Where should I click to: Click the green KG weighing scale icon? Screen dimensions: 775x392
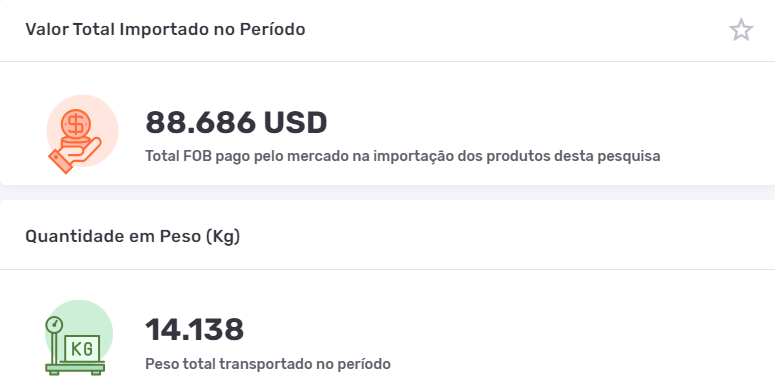point(78,338)
